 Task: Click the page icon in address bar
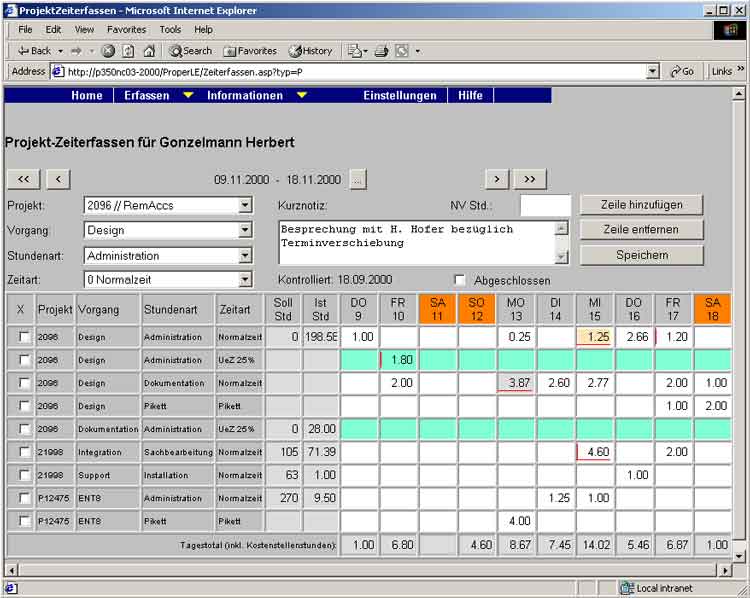57,72
